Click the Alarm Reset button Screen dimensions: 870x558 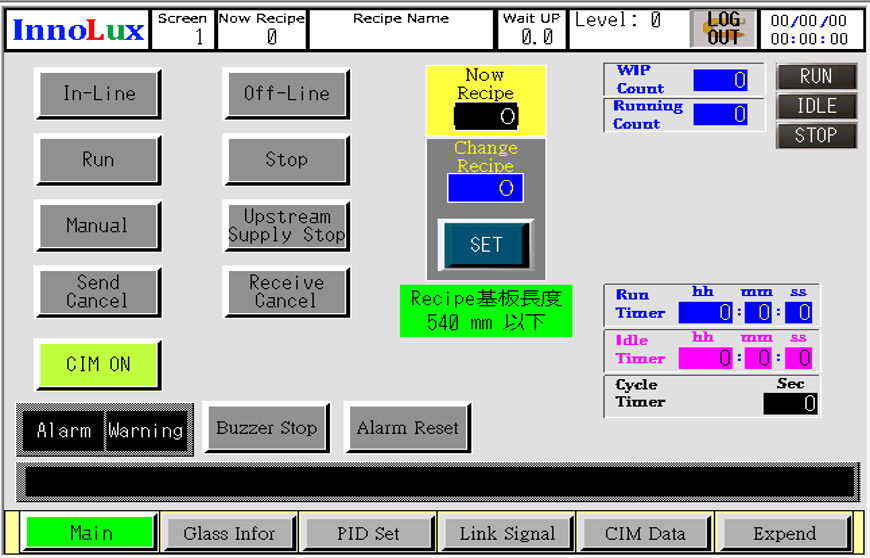pyautogui.click(x=407, y=428)
